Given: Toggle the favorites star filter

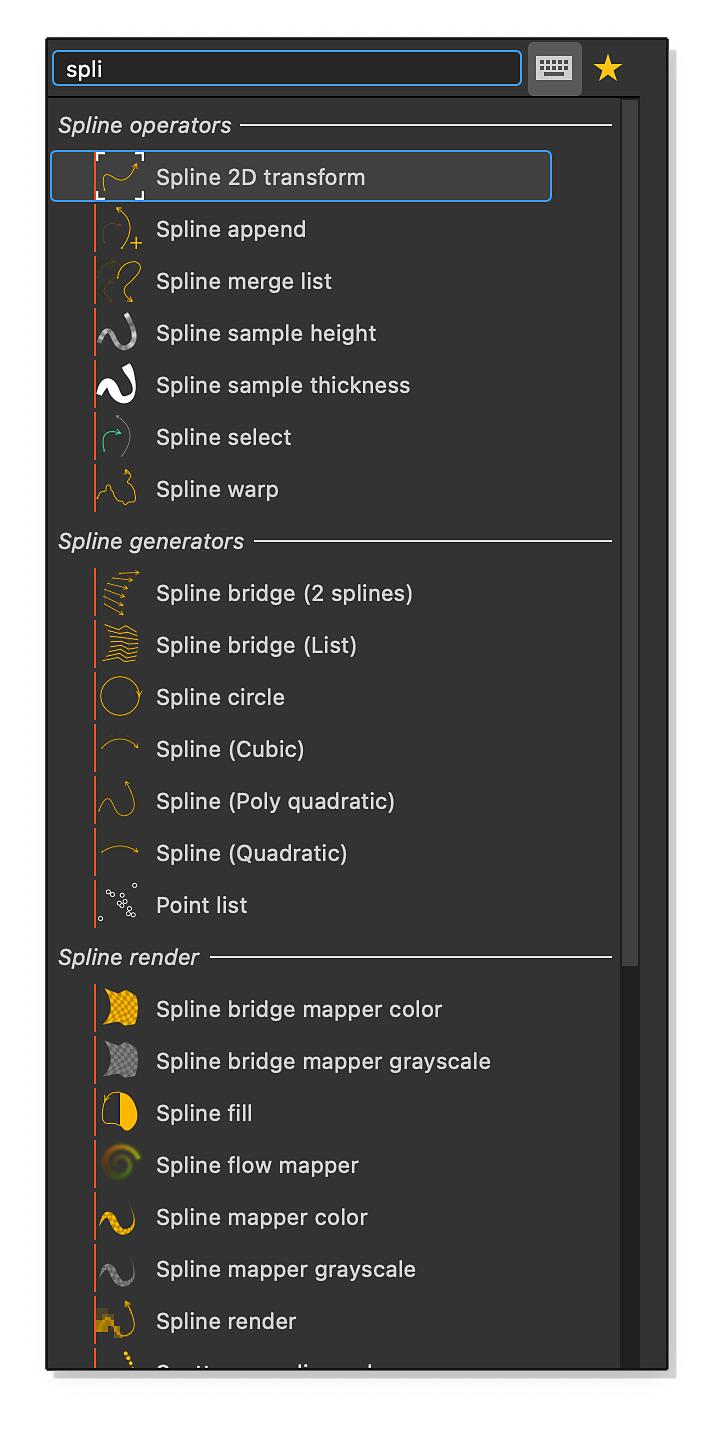Looking at the screenshot, I should [x=608, y=68].
